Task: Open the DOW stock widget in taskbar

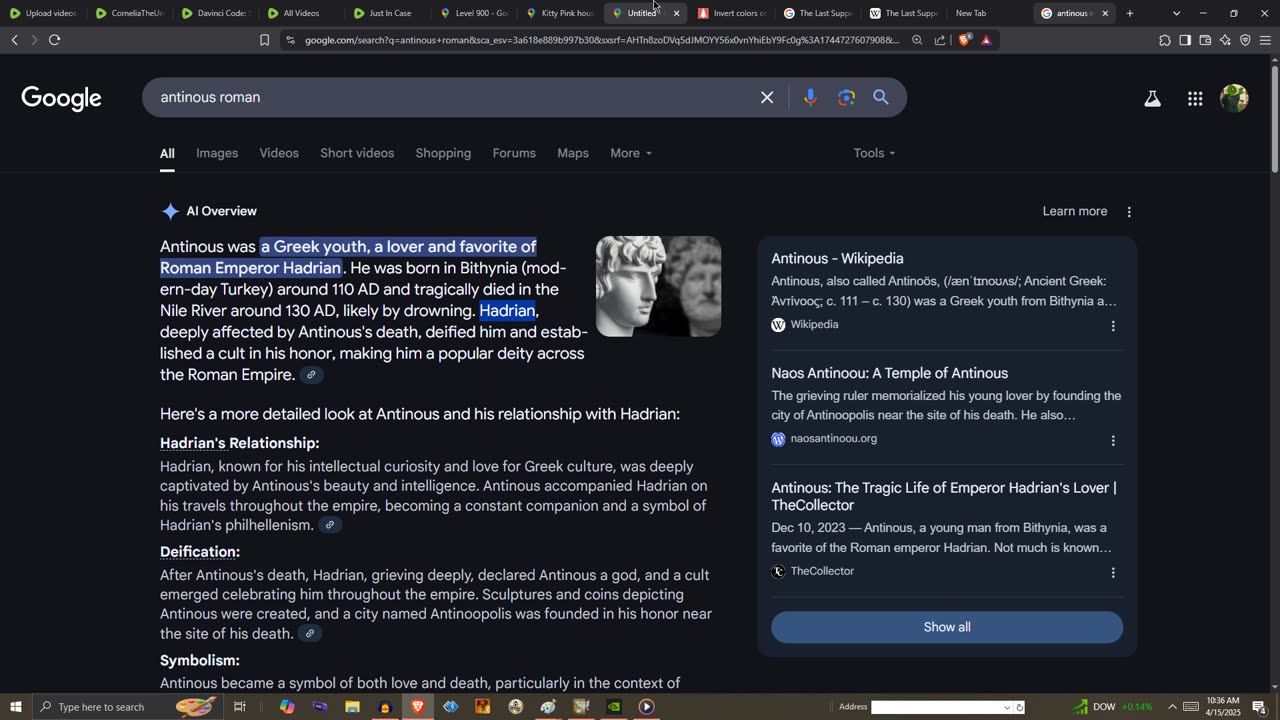Action: (1113, 707)
